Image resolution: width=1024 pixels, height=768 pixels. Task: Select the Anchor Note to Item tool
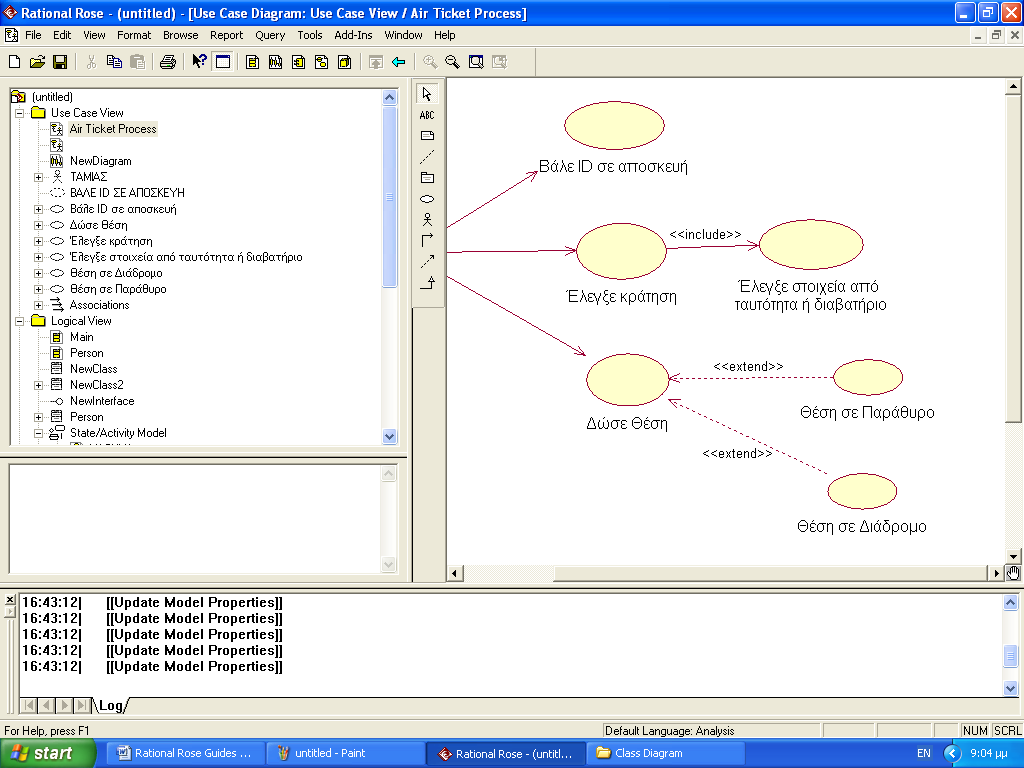[427, 157]
